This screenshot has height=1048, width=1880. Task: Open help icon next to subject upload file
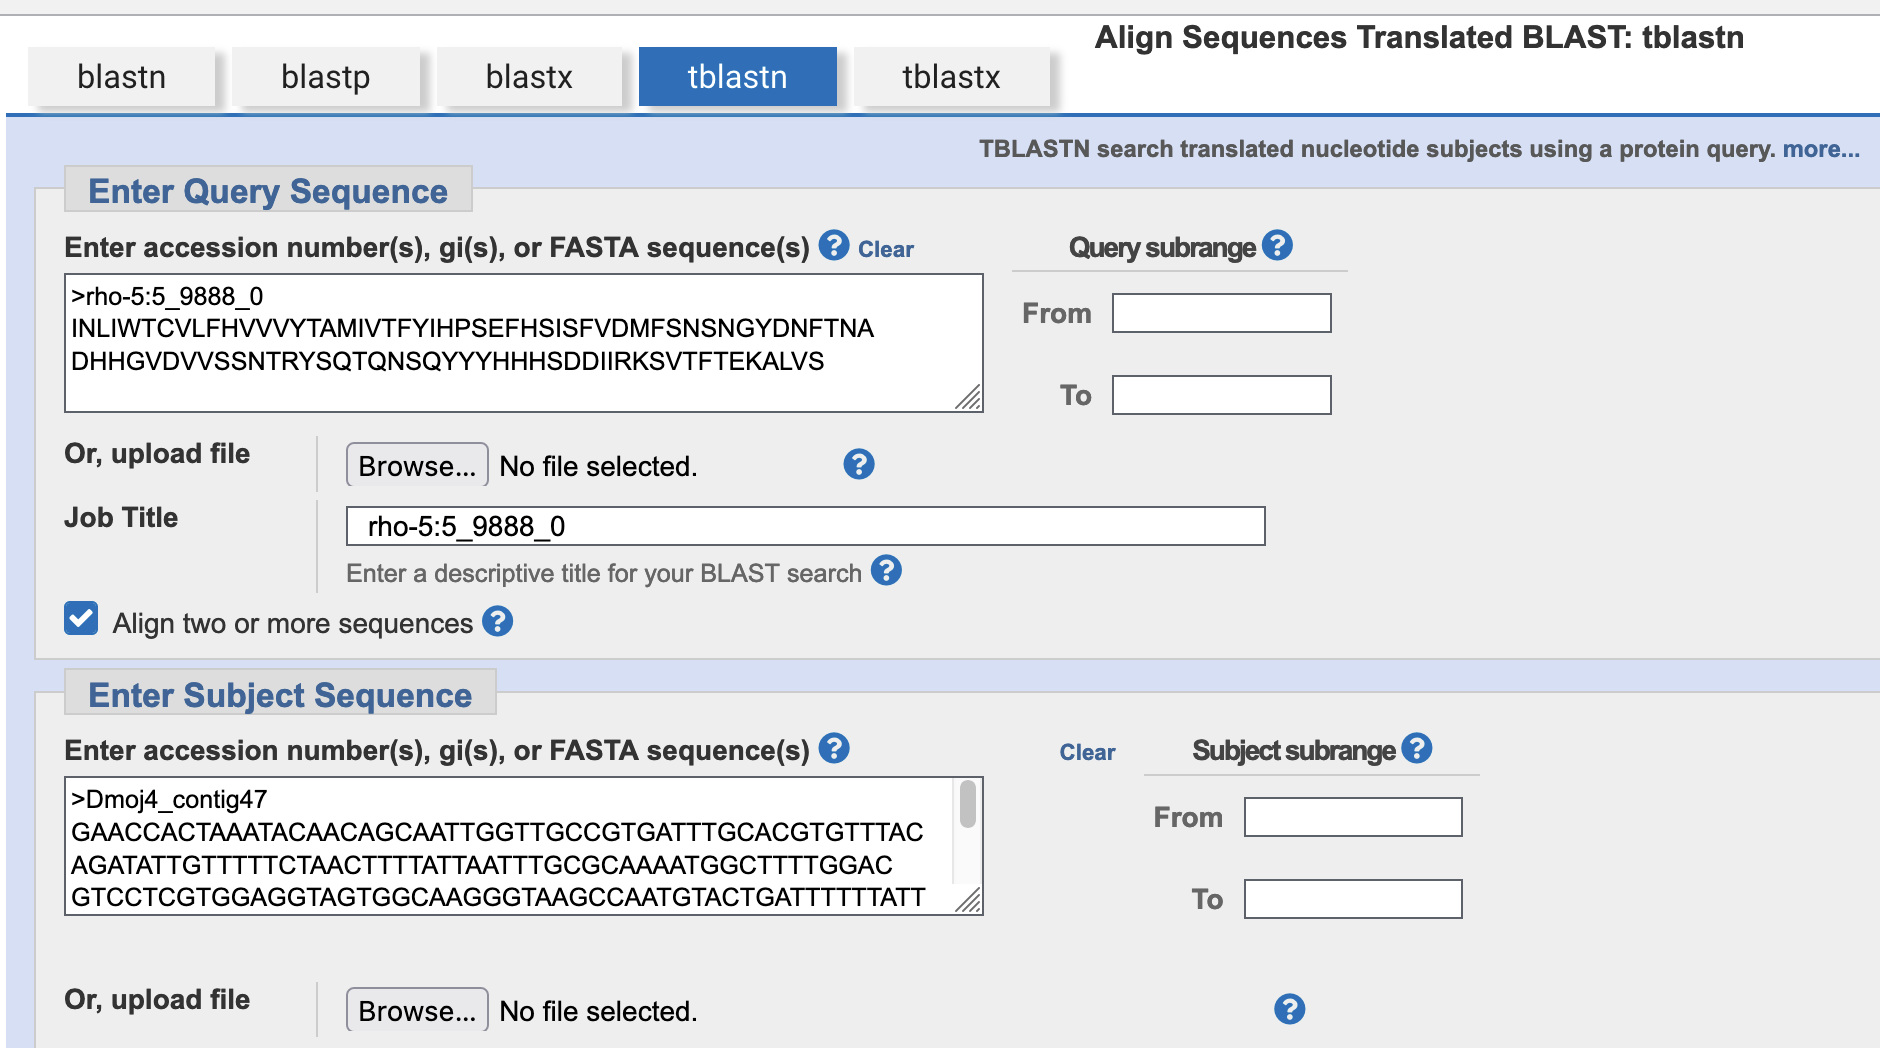1290,1009
